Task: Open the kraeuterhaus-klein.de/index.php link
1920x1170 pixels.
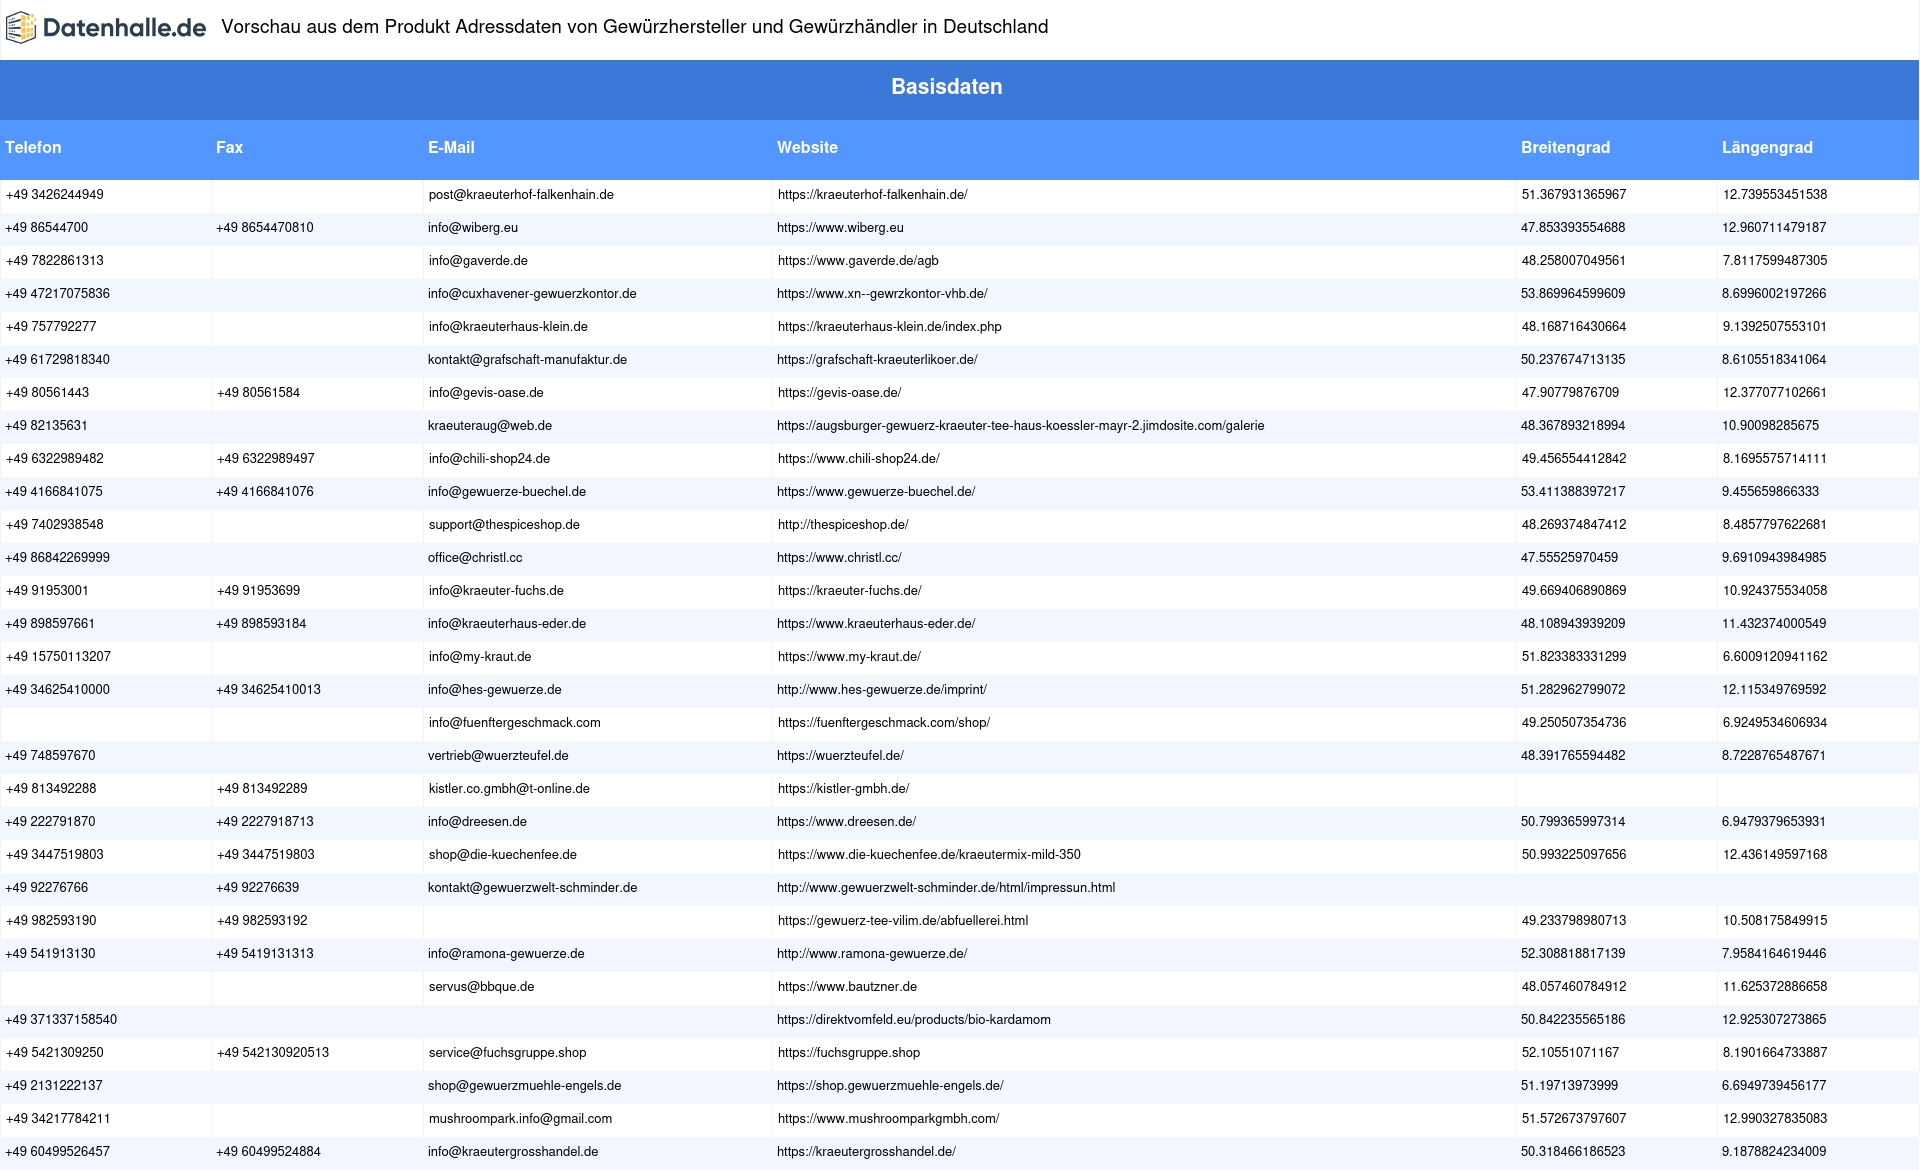Action: click(889, 327)
